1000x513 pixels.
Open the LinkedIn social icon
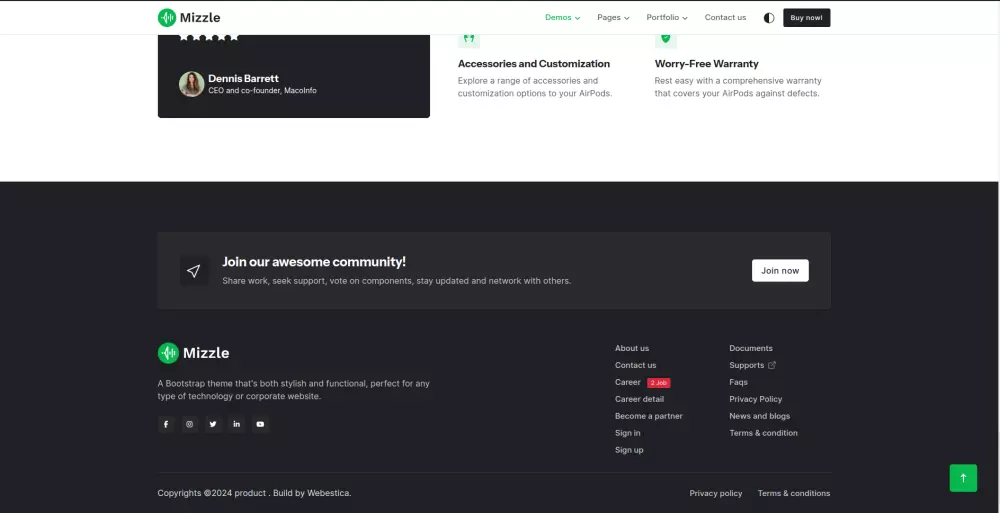tap(237, 424)
